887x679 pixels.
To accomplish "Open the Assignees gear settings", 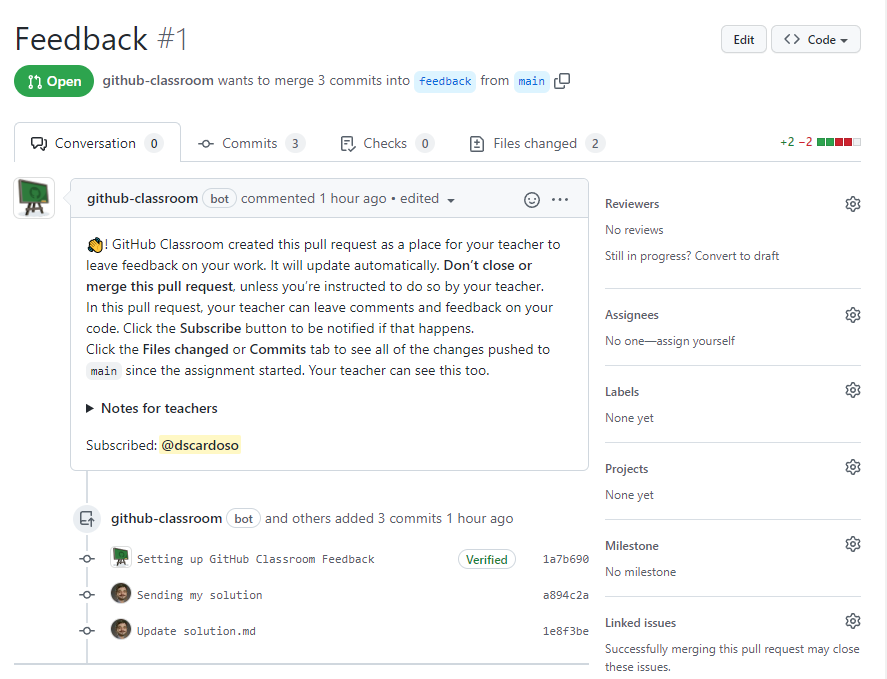I will click(852, 315).
